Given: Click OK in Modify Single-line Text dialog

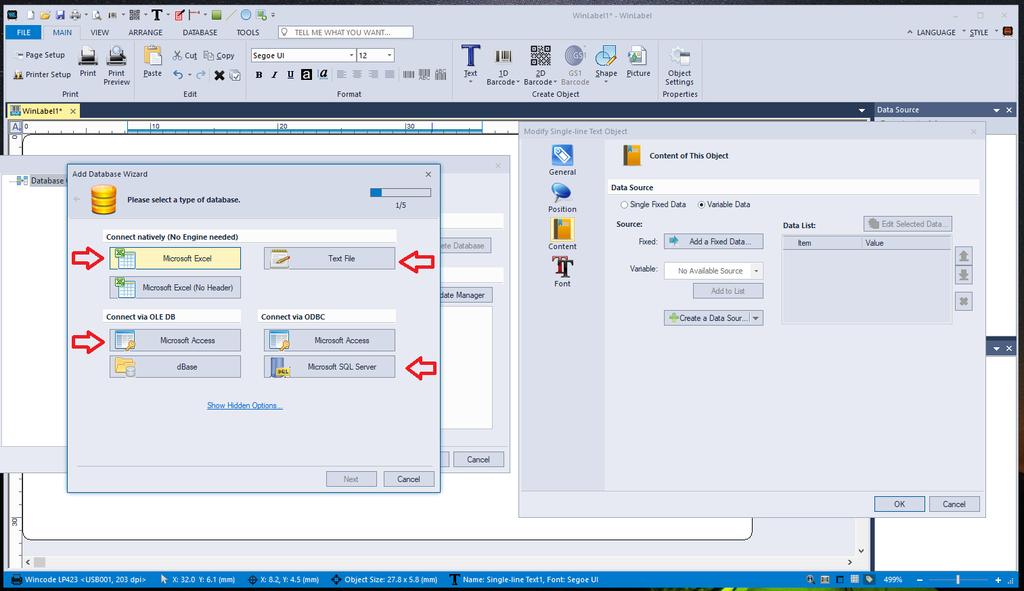Looking at the screenshot, I should (x=899, y=504).
